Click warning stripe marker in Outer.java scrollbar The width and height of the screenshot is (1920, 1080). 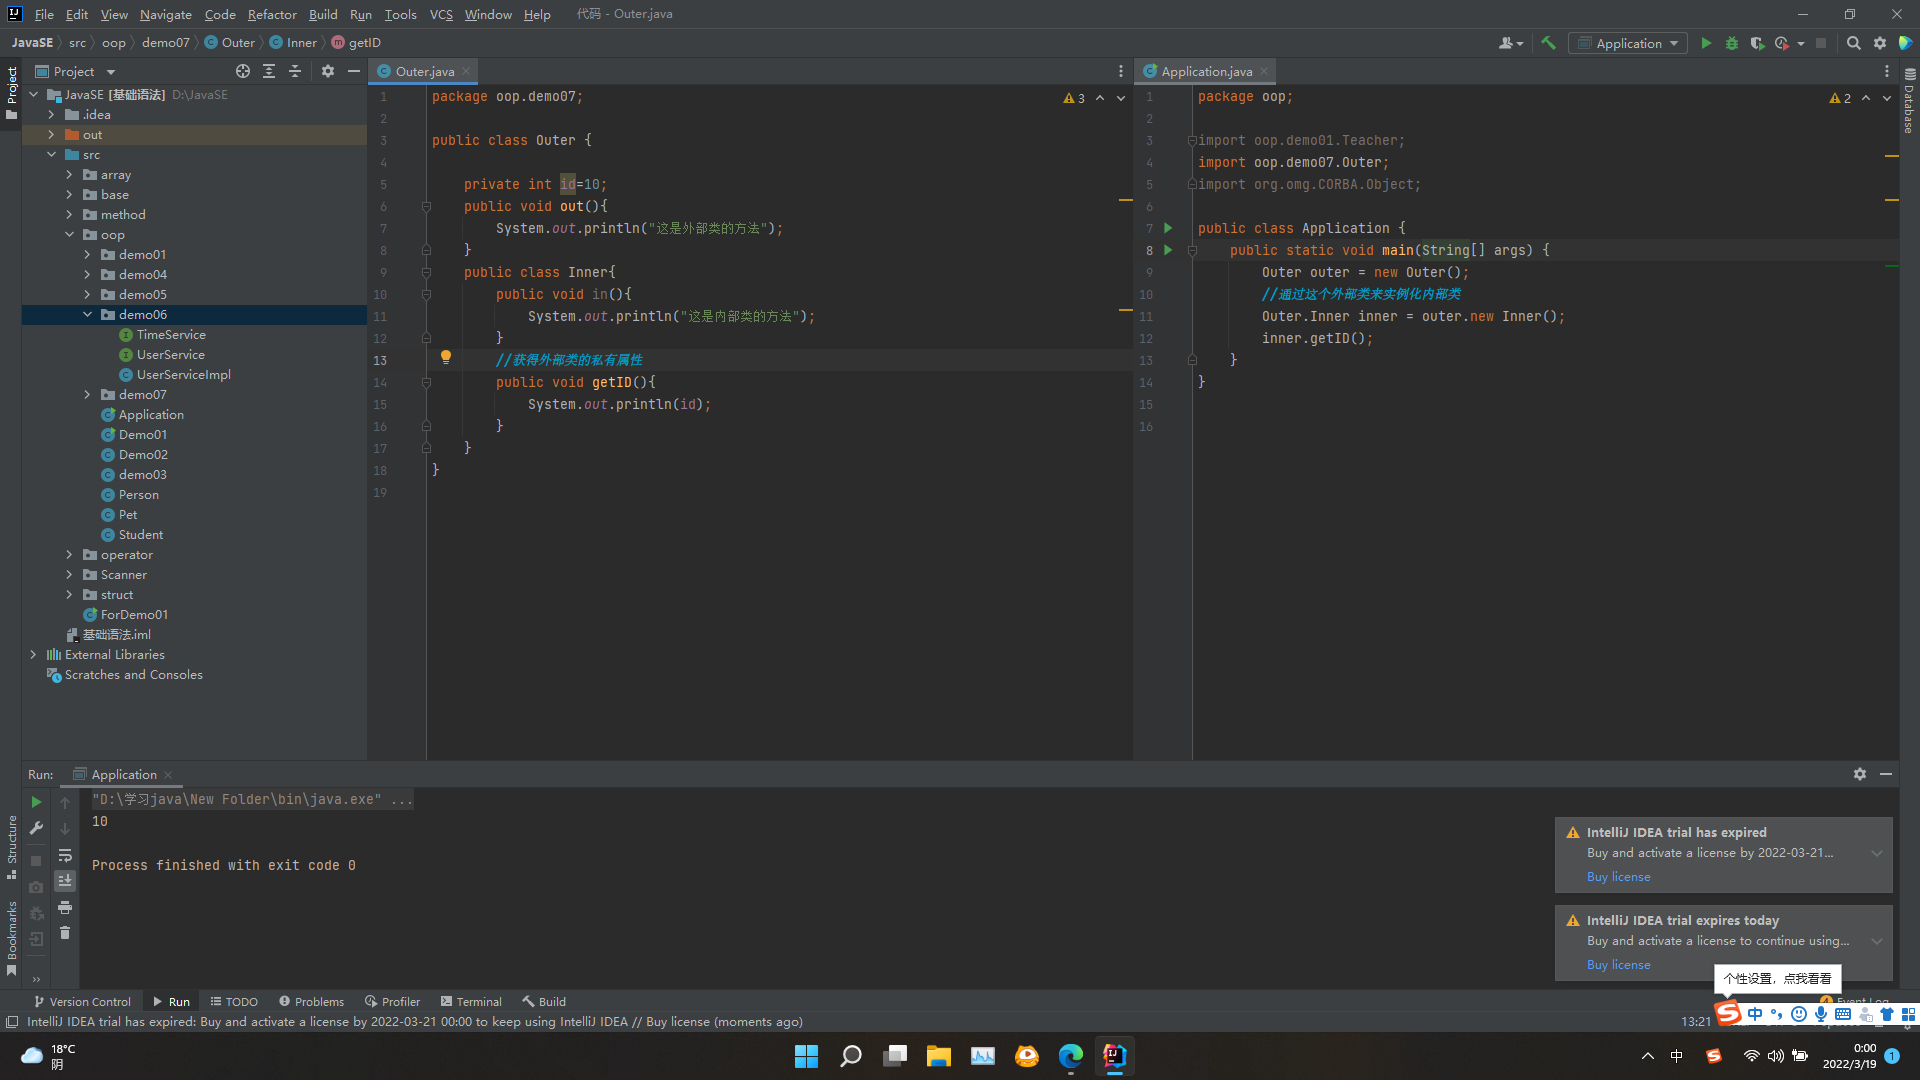pyautogui.click(x=1125, y=201)
